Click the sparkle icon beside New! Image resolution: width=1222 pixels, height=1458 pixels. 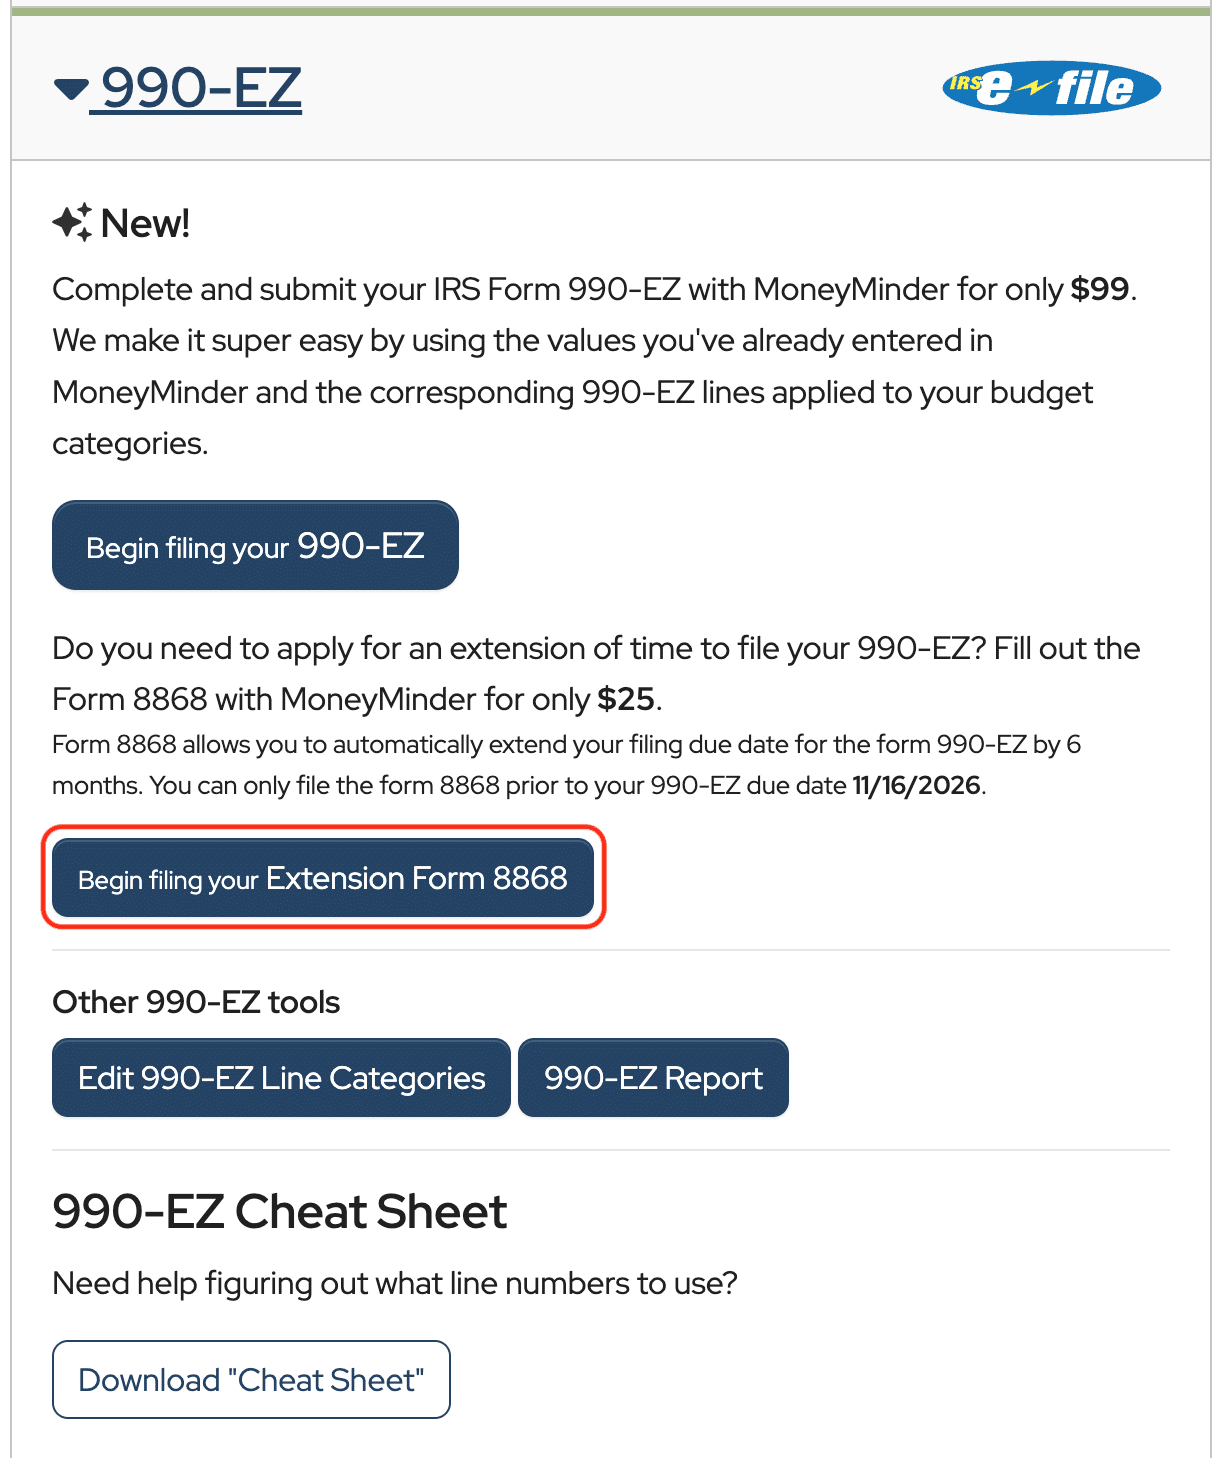pyautogui.click(x=72, y=222)
